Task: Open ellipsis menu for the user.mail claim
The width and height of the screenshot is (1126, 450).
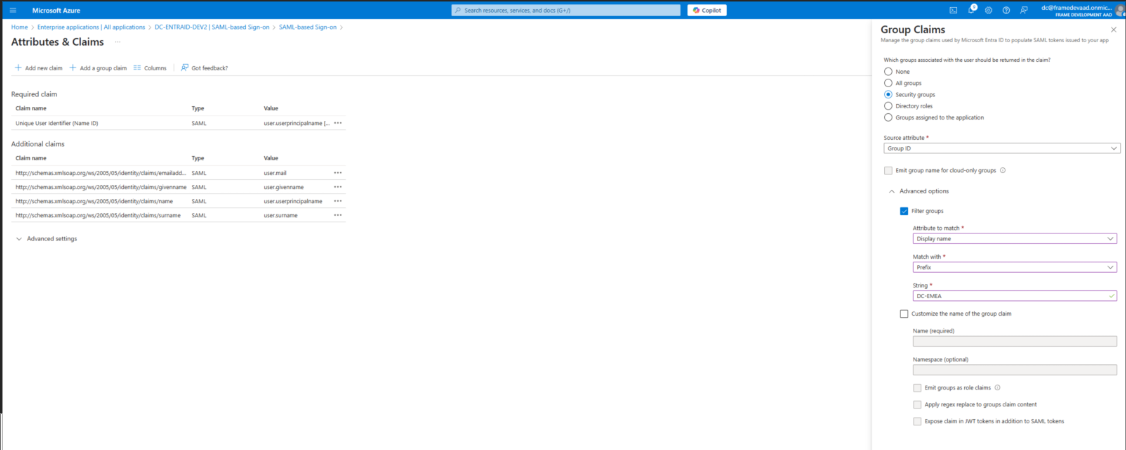Action: click(338, 173)
